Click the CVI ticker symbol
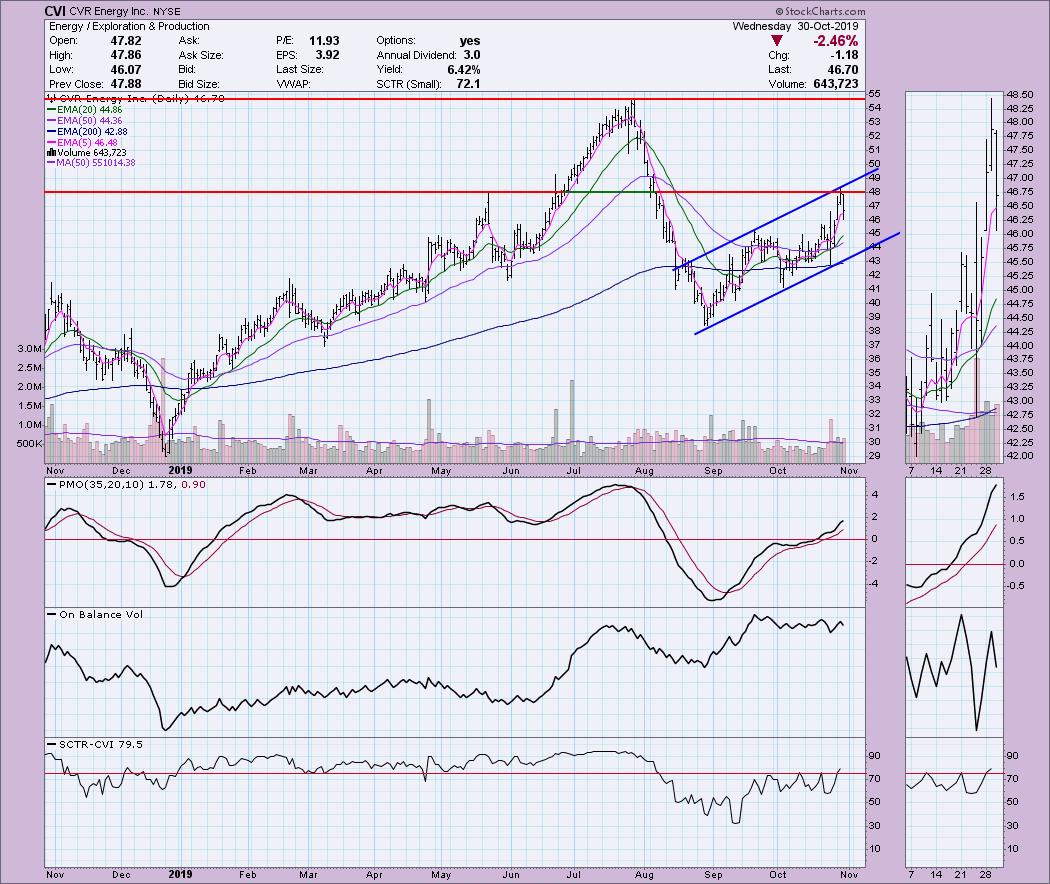Screen dimensions: 1050x884 (x=55, y=11)
